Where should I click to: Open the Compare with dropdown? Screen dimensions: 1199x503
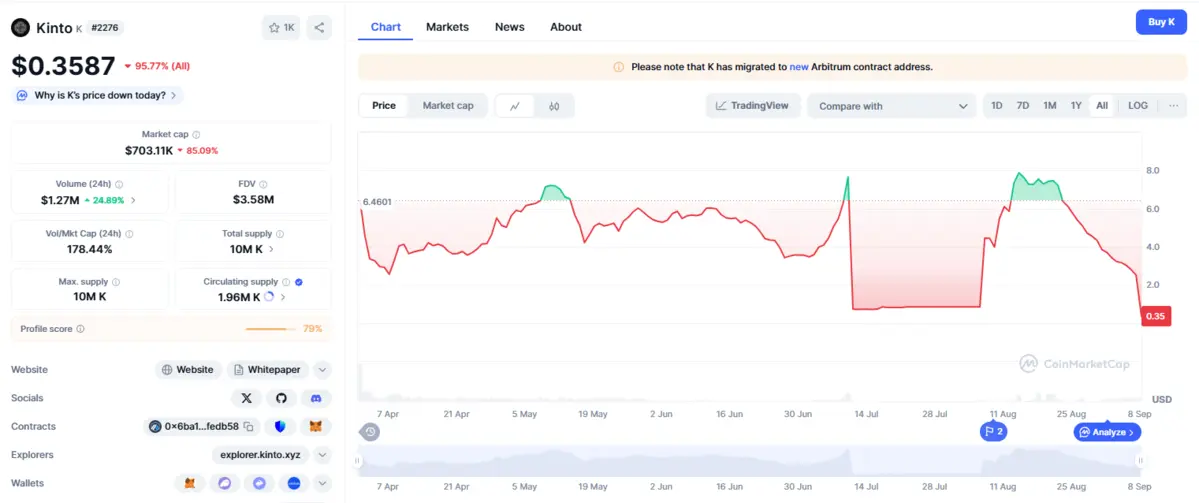pos(892,106)
